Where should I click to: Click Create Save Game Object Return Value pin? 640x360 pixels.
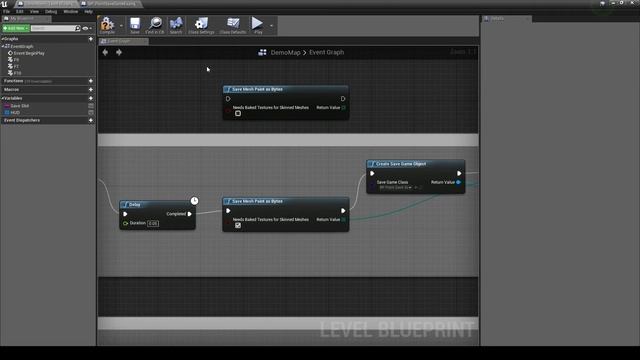coord(458,182)
